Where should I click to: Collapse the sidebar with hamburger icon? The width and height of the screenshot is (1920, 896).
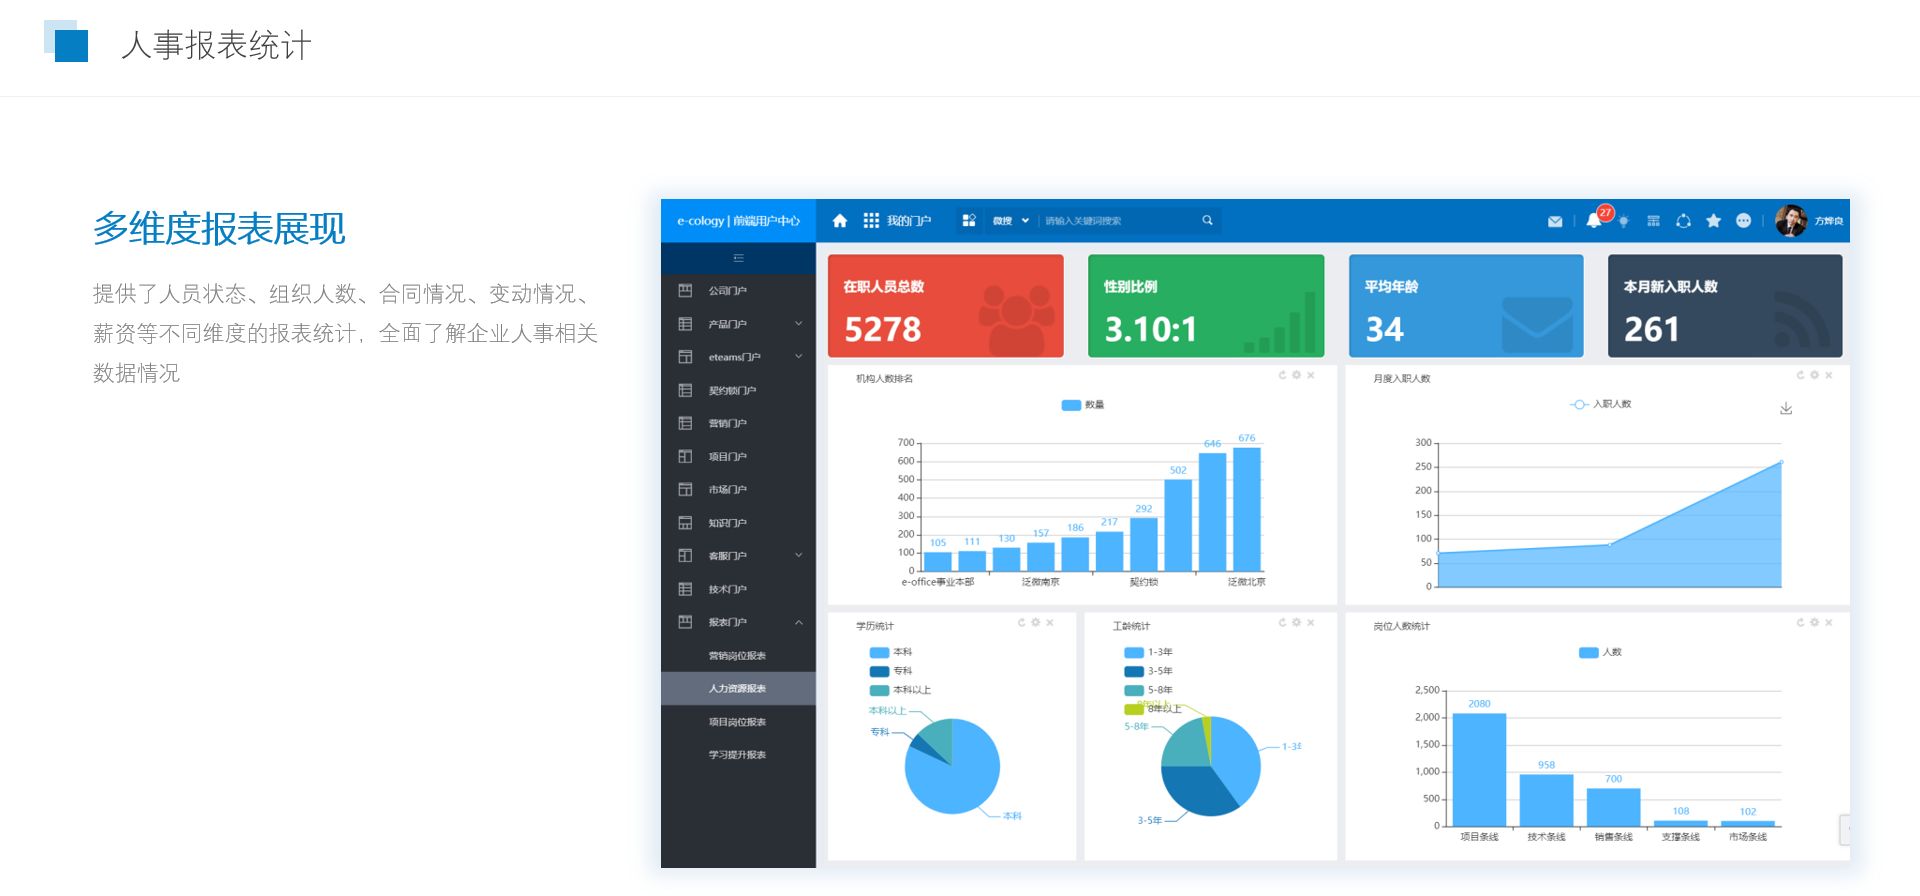(x=738, y=258)
